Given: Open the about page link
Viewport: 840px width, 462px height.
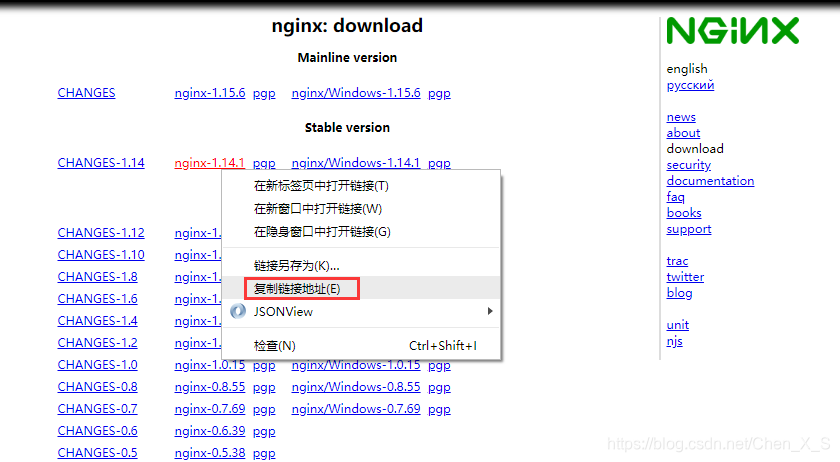Looking at the screenshot, I should coord(683,133).
